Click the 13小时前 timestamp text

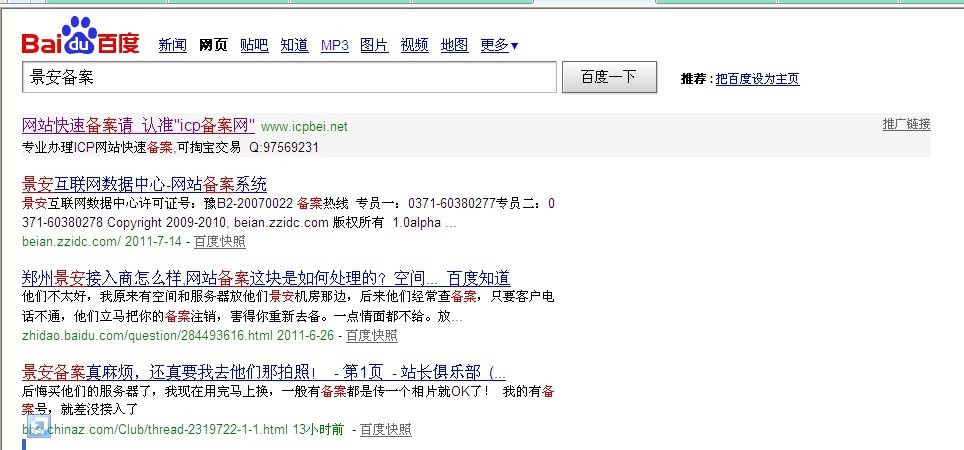[318, 430]
